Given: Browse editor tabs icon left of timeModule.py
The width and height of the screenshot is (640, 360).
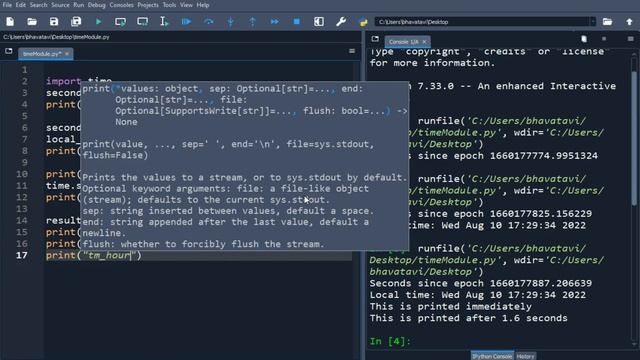Looking at the screenshot, I should pos(9,51).
